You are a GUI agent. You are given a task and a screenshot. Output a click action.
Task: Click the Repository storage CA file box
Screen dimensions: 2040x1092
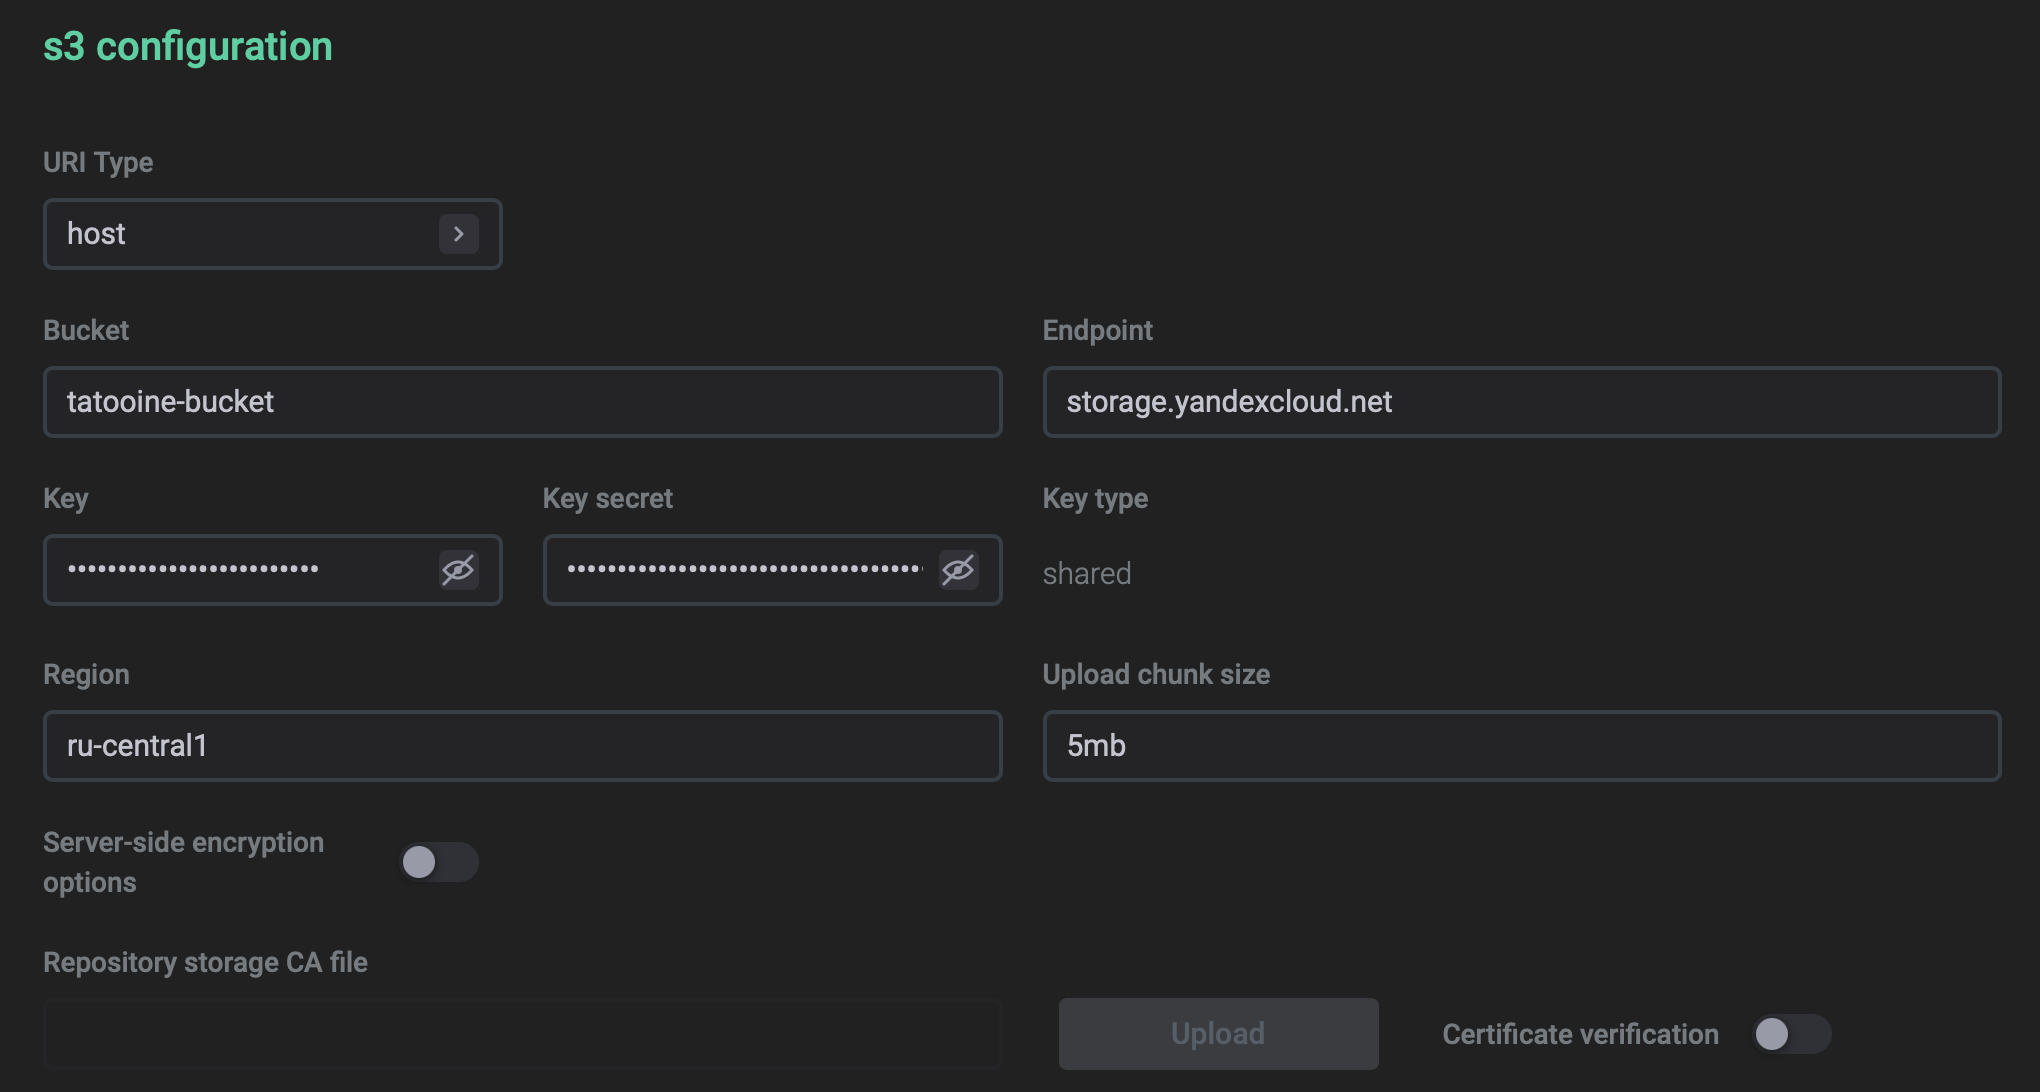tap(522, 1034)
